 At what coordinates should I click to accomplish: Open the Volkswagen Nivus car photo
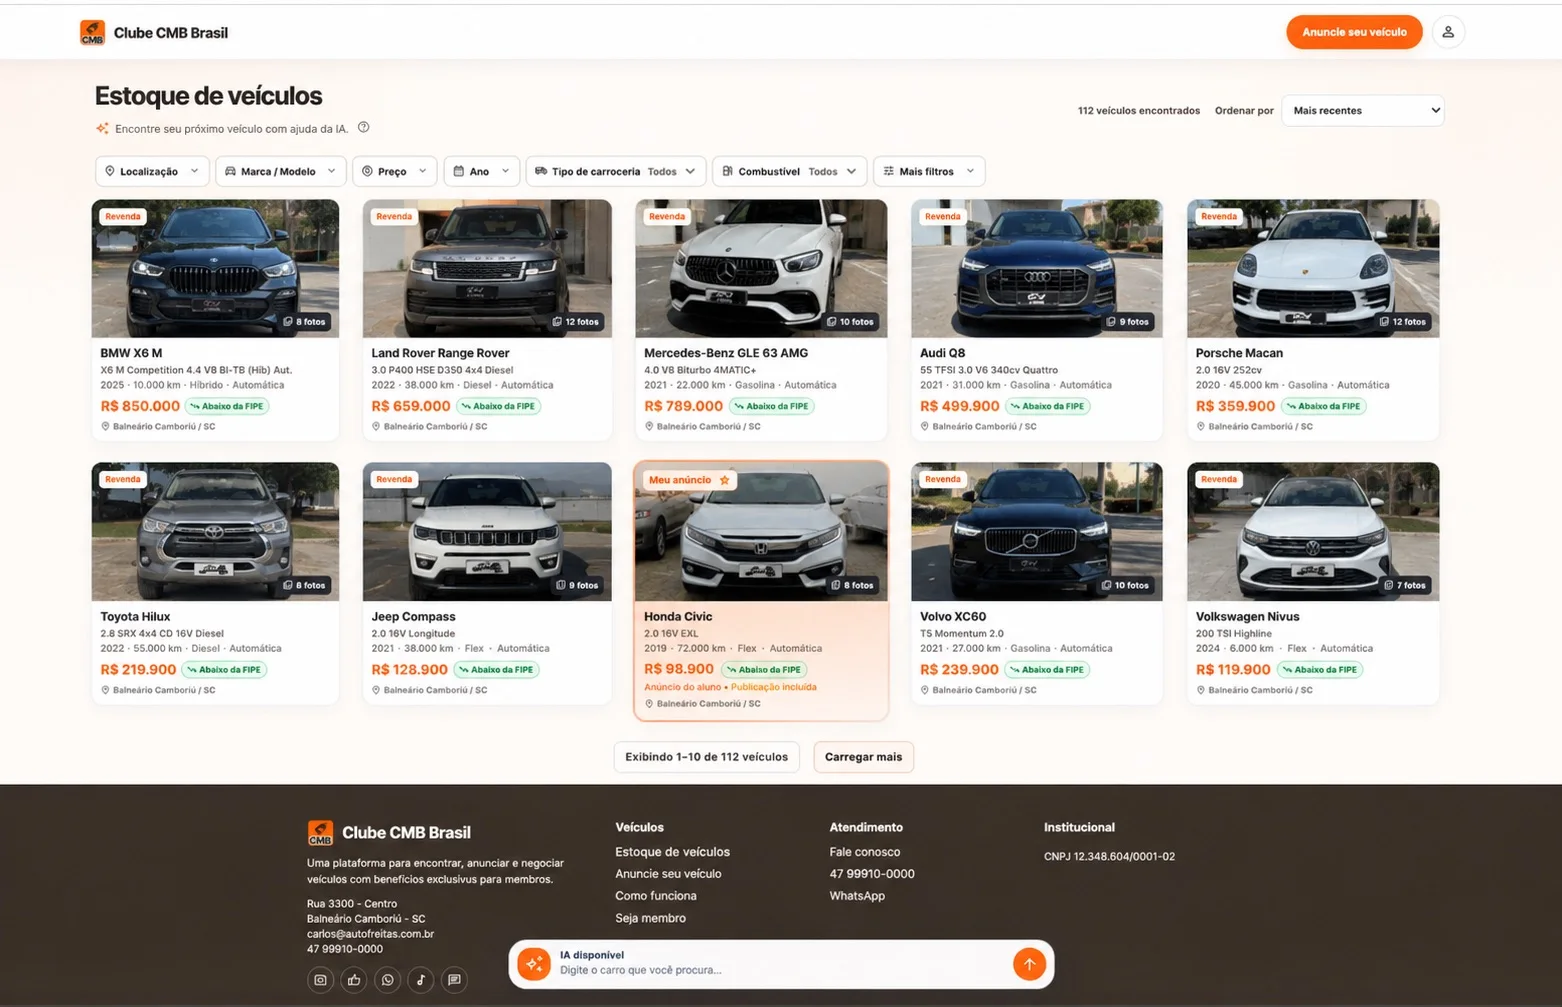pos(1313,531)
